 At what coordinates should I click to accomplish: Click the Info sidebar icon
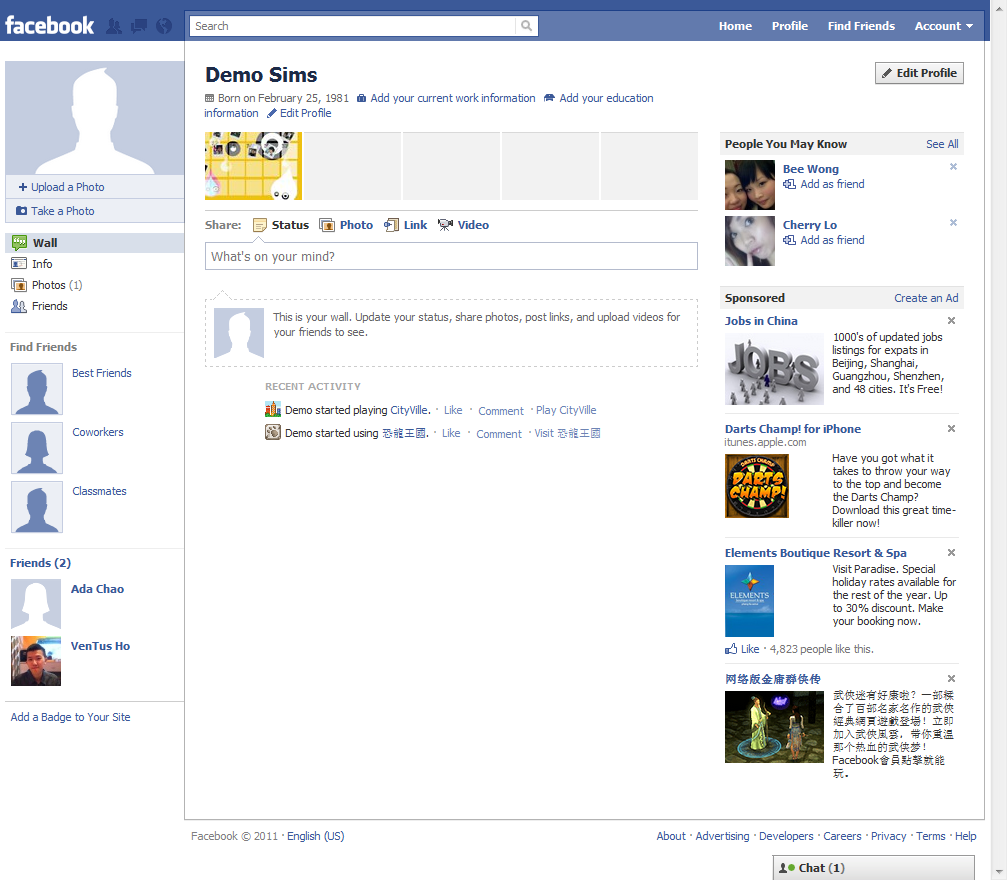click(19, 264)
